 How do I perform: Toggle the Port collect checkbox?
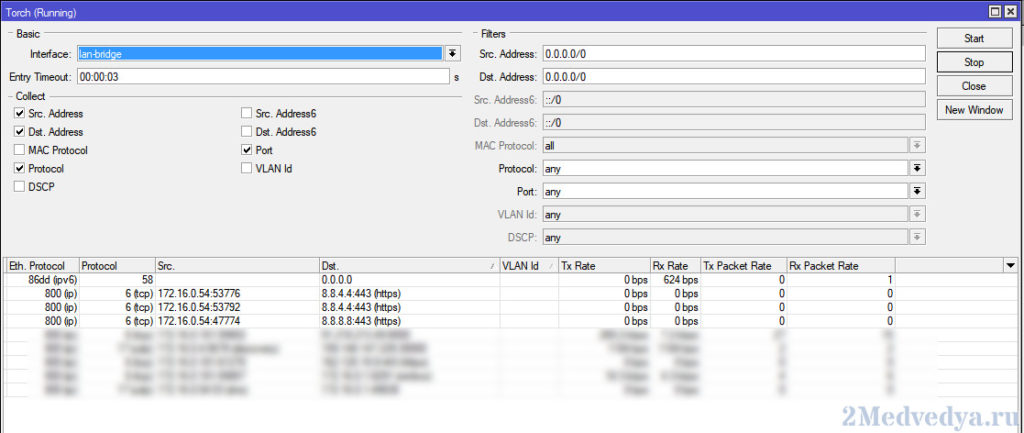pyautogui.click(x=246, y=150)
